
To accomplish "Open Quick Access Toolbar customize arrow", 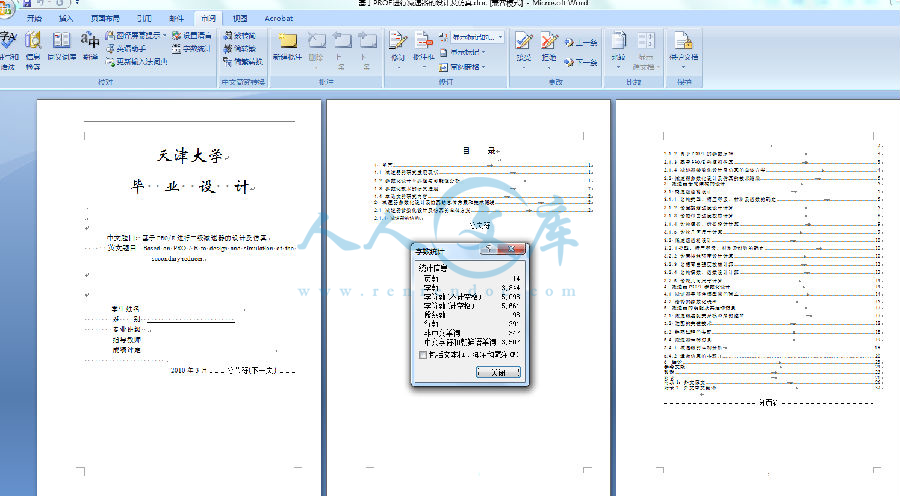I will coord(77,3).
